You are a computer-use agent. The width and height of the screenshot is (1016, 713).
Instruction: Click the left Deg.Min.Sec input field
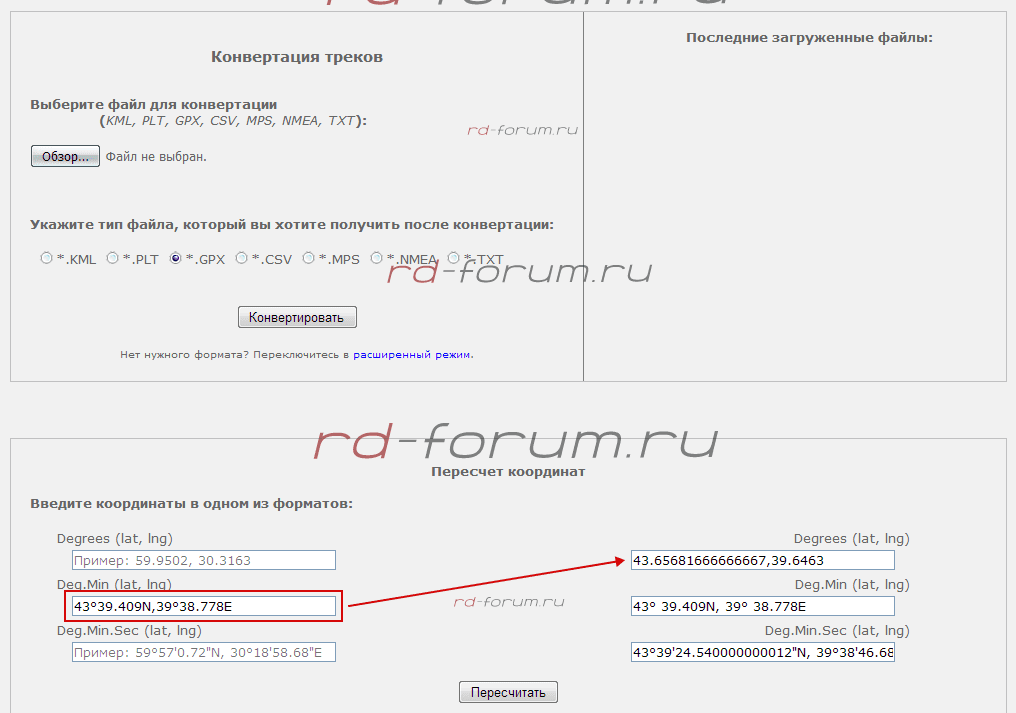204,652
